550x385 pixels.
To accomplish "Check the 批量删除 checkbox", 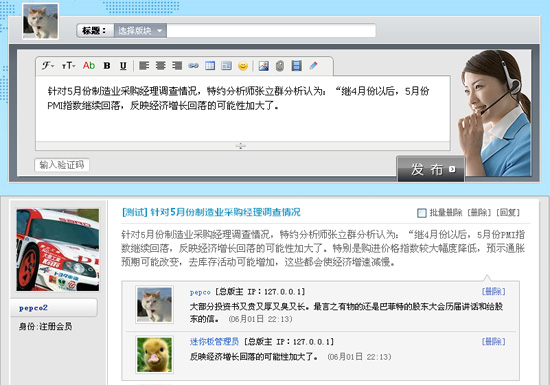I will click(x=422, y=212).
